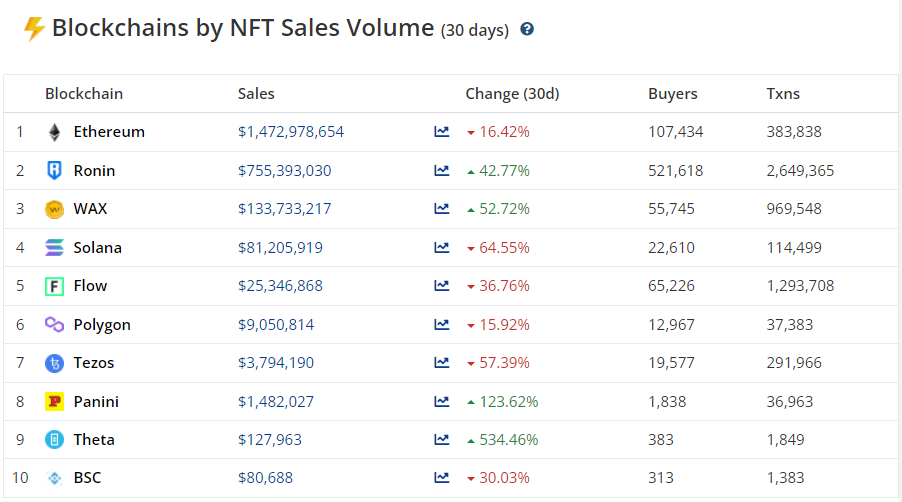Click the Panini logo icon
902x502 pixels.
click(54, 402)
